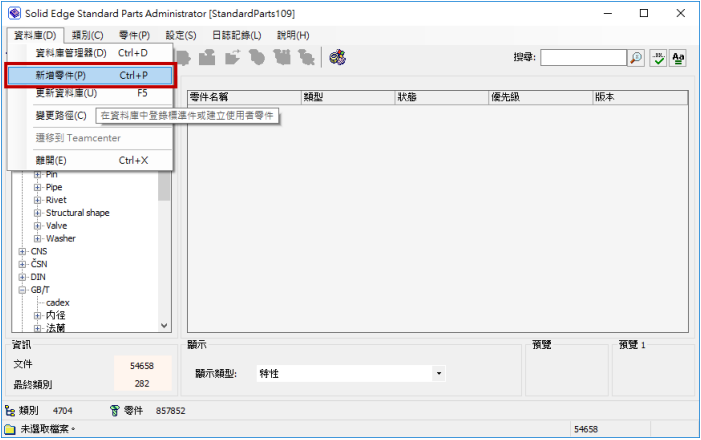Click the greyed folder-with-arrow toolbar icon

click(232, 57)
